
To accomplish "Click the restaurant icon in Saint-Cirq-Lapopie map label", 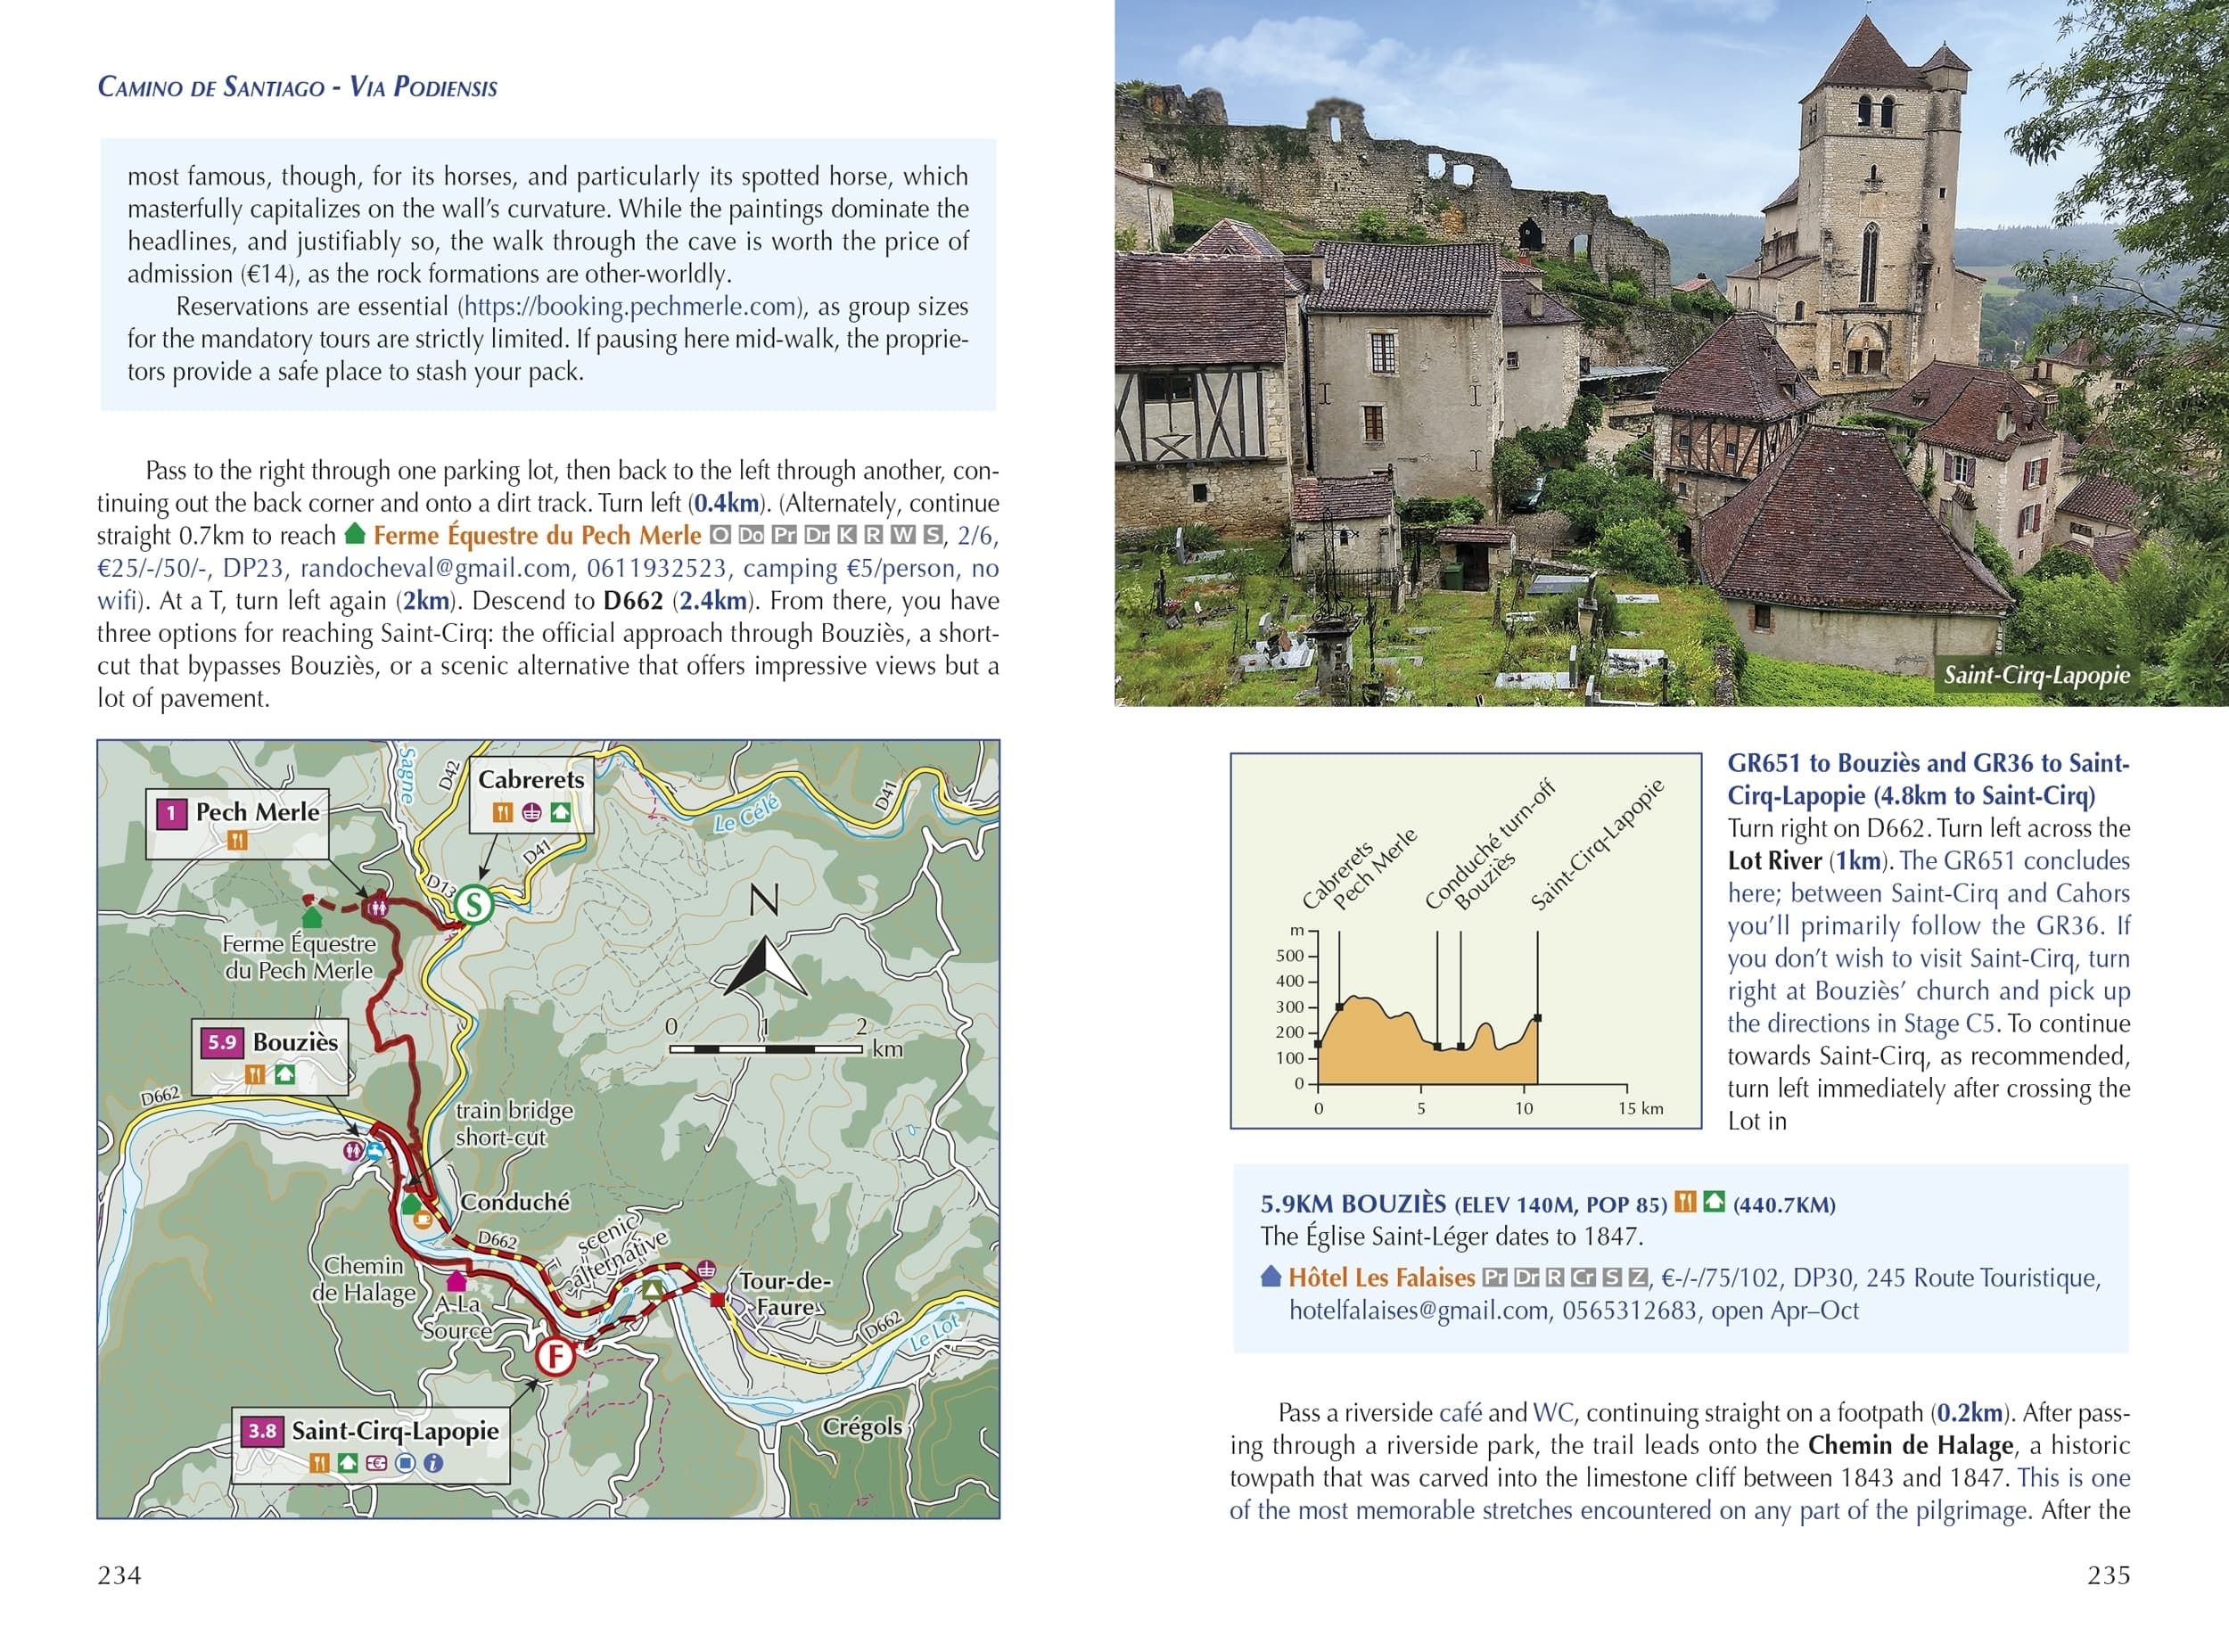I will pyautogui.click(x=319, y=1463).
